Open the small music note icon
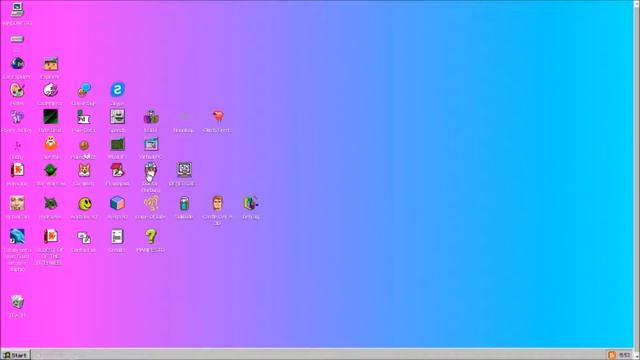The height and width of the screenshot is (360, 640). pos(18,145)
